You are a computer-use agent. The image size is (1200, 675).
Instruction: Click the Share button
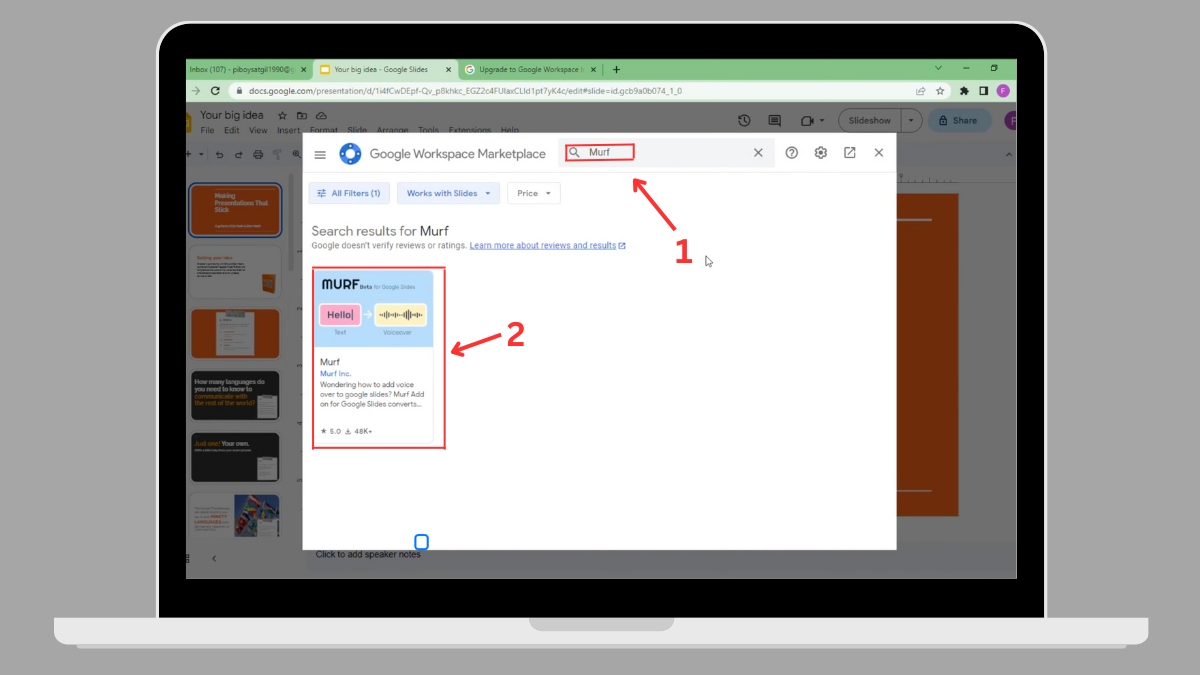pyautogui.click(x=957, y=120)
